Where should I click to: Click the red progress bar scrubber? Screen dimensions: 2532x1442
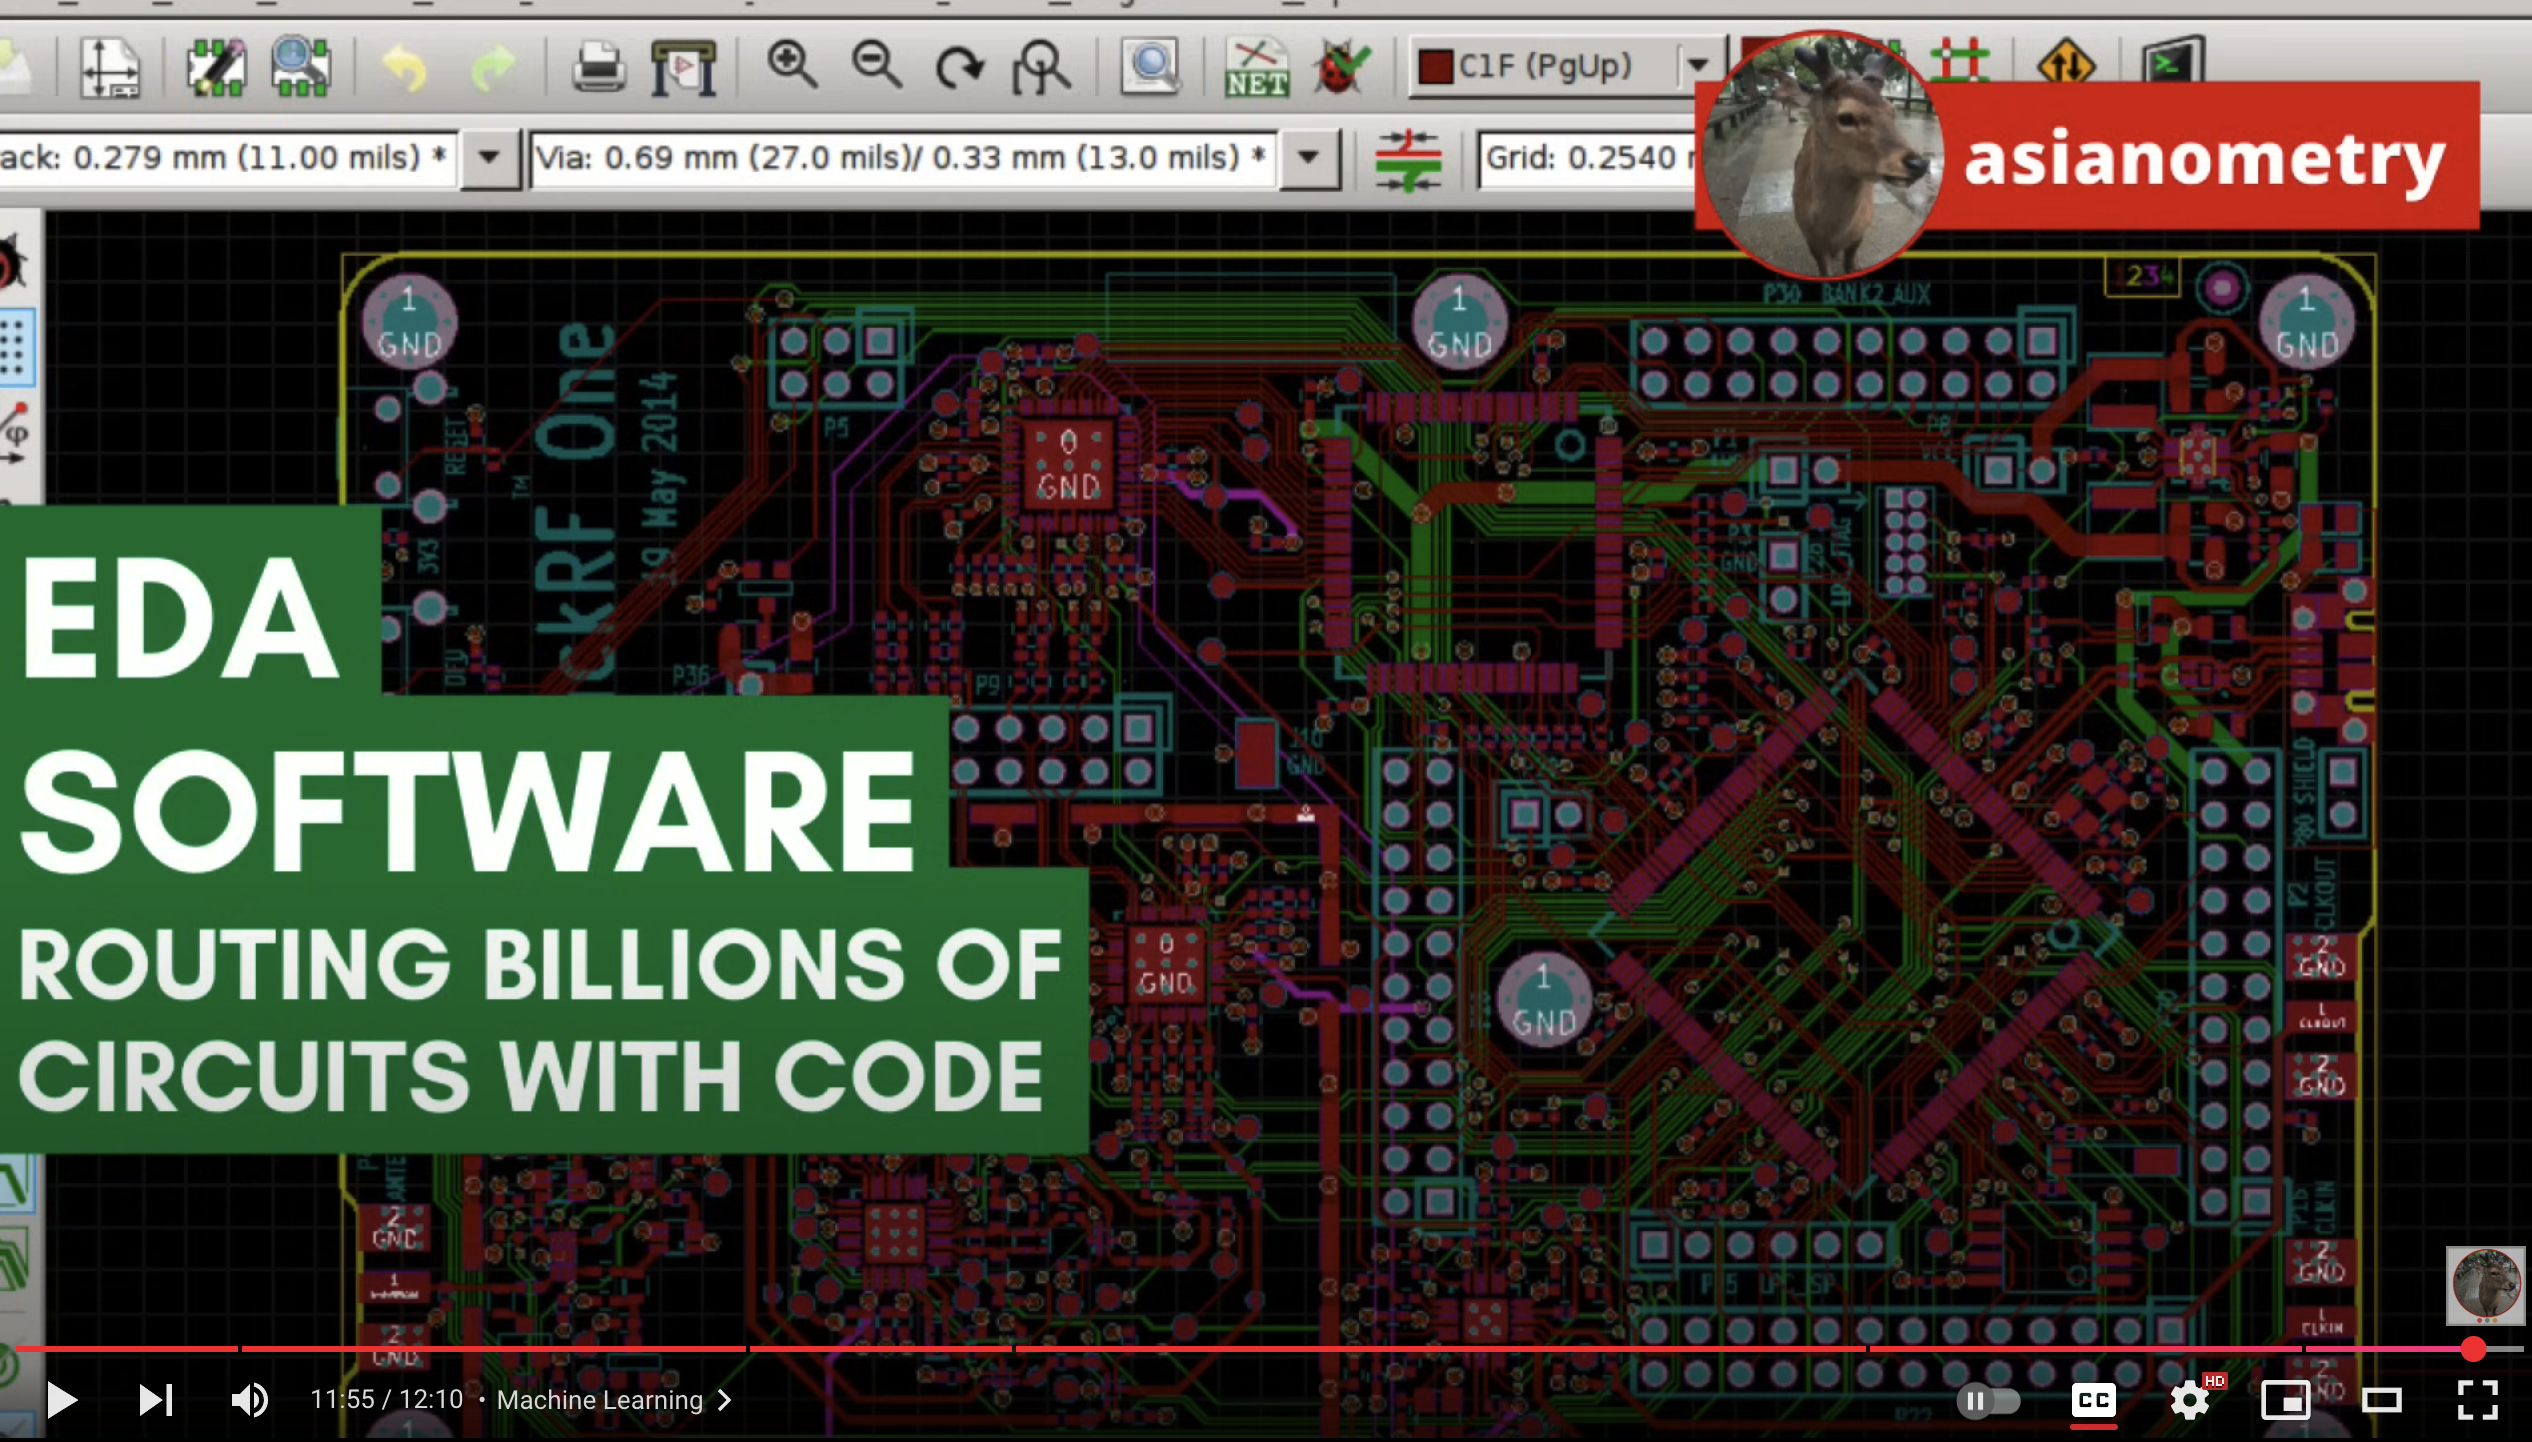[2473, 1349]
